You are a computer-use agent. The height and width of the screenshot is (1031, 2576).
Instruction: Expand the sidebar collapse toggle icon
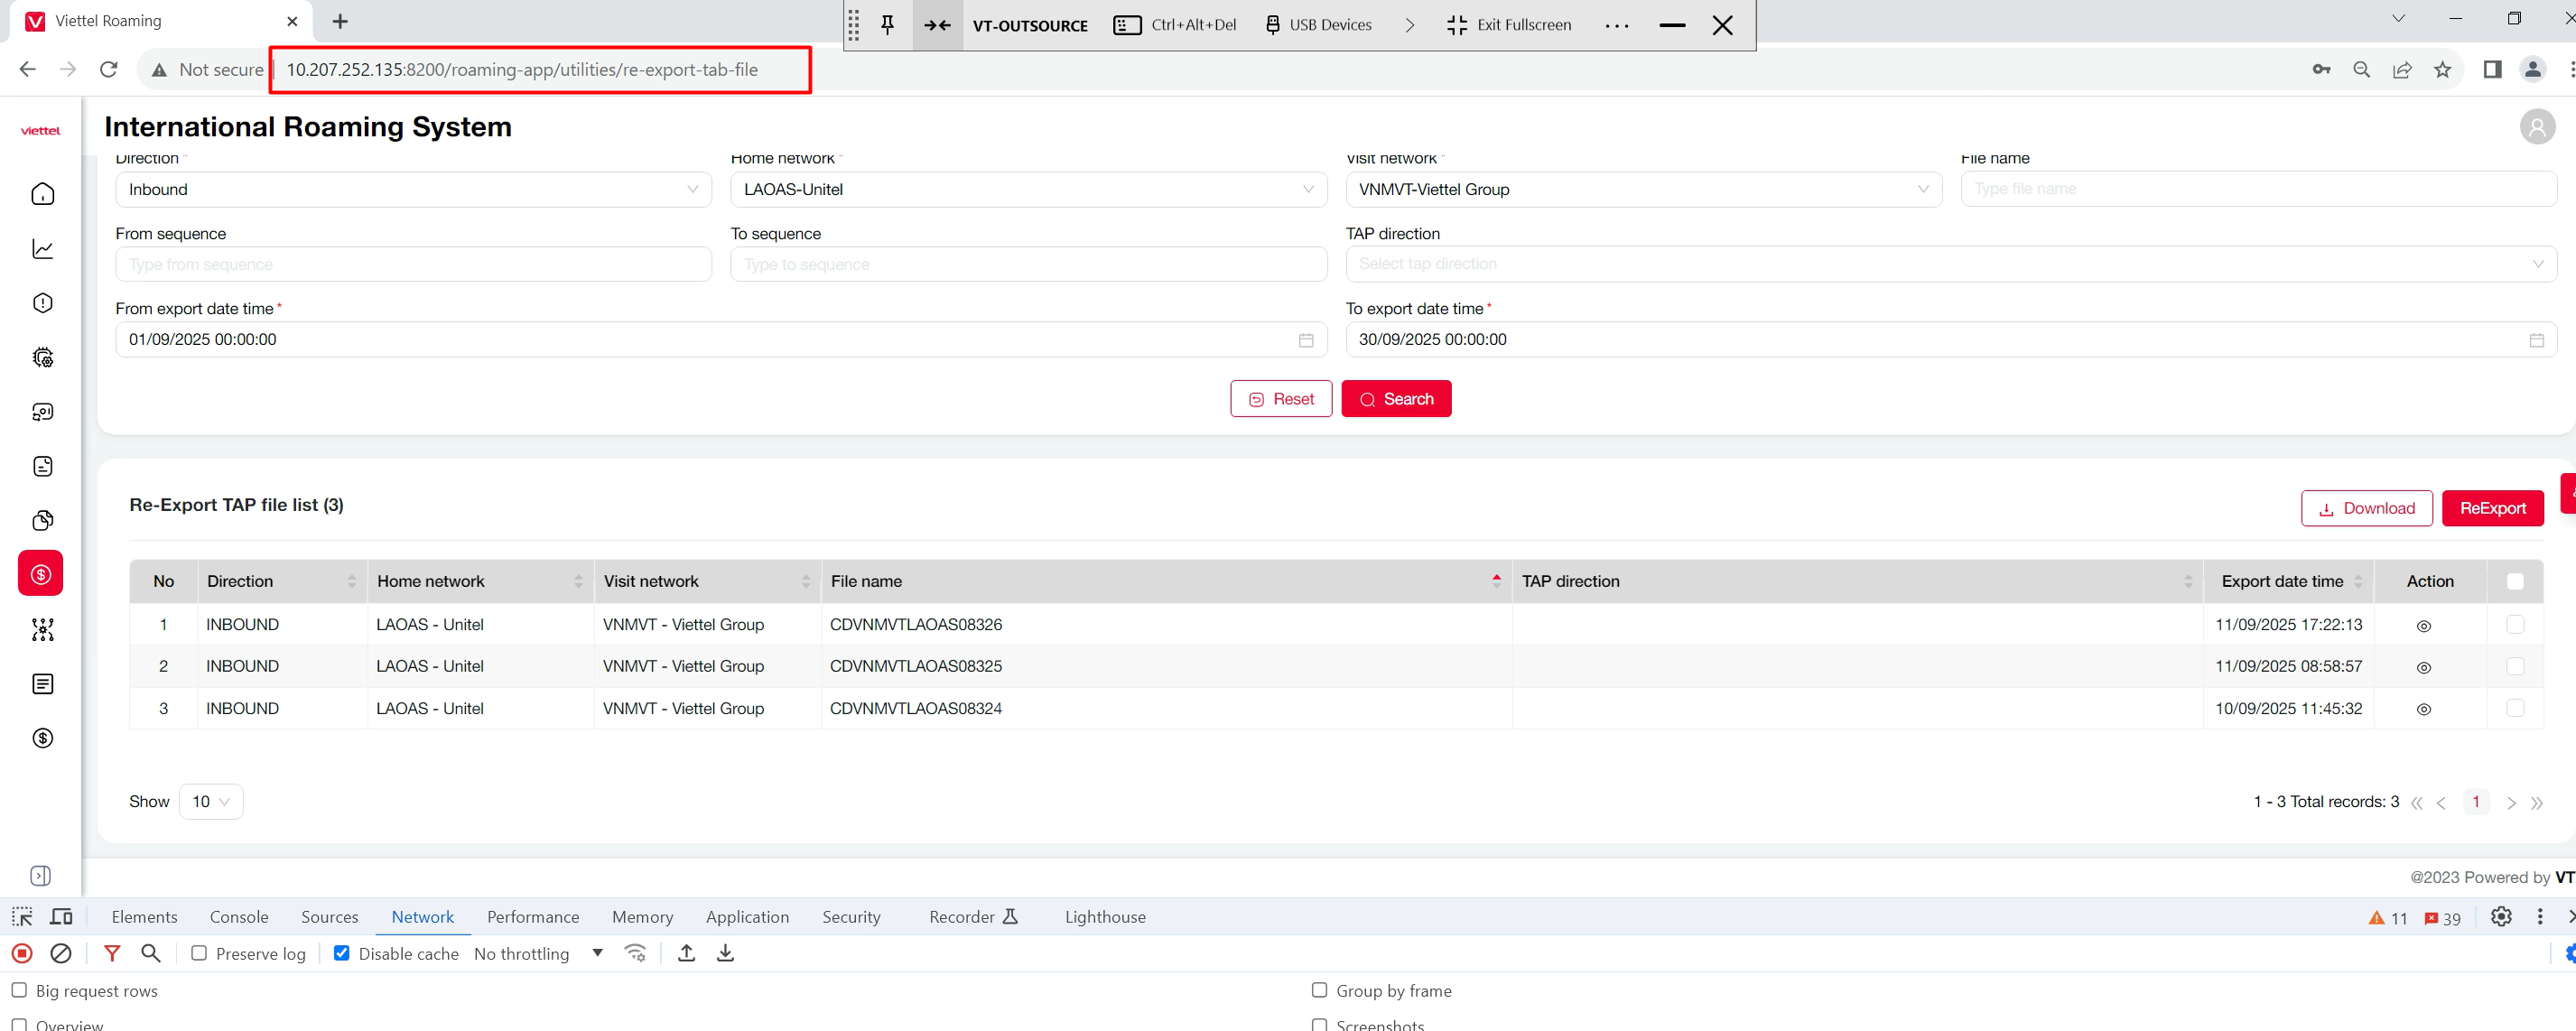(x=41, y=875)
